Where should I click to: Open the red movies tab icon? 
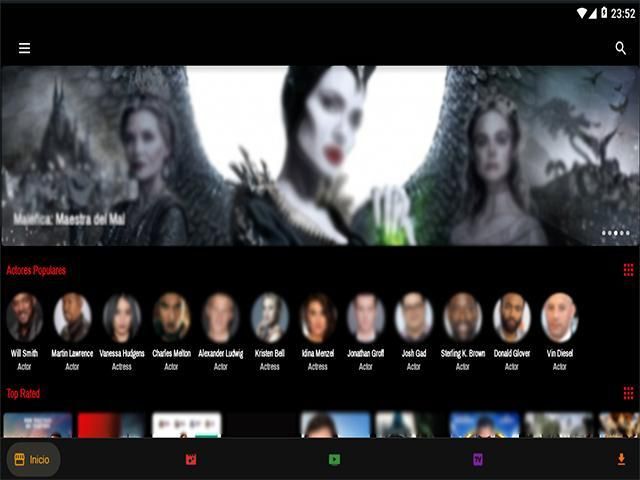(190, 460)
